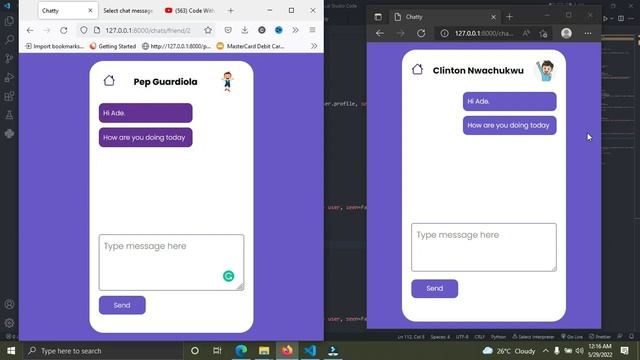The image size is (640, 360).
Task: Switch to the Select chat message tab
Action: tap(128, 11)
